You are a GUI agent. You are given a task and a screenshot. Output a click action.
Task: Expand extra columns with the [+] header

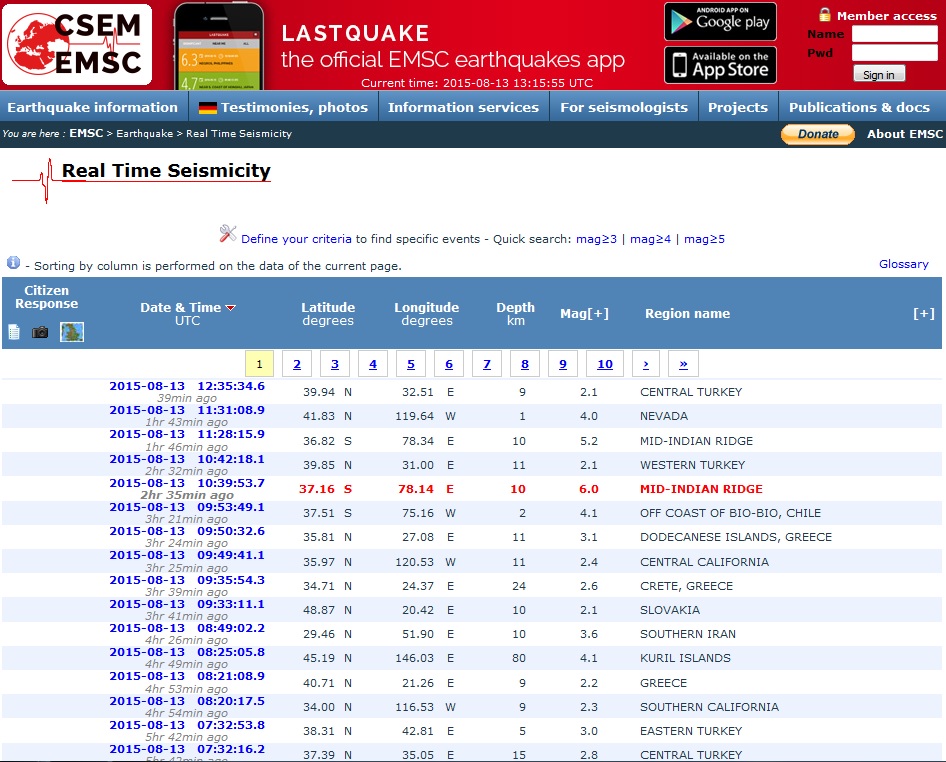924,314
